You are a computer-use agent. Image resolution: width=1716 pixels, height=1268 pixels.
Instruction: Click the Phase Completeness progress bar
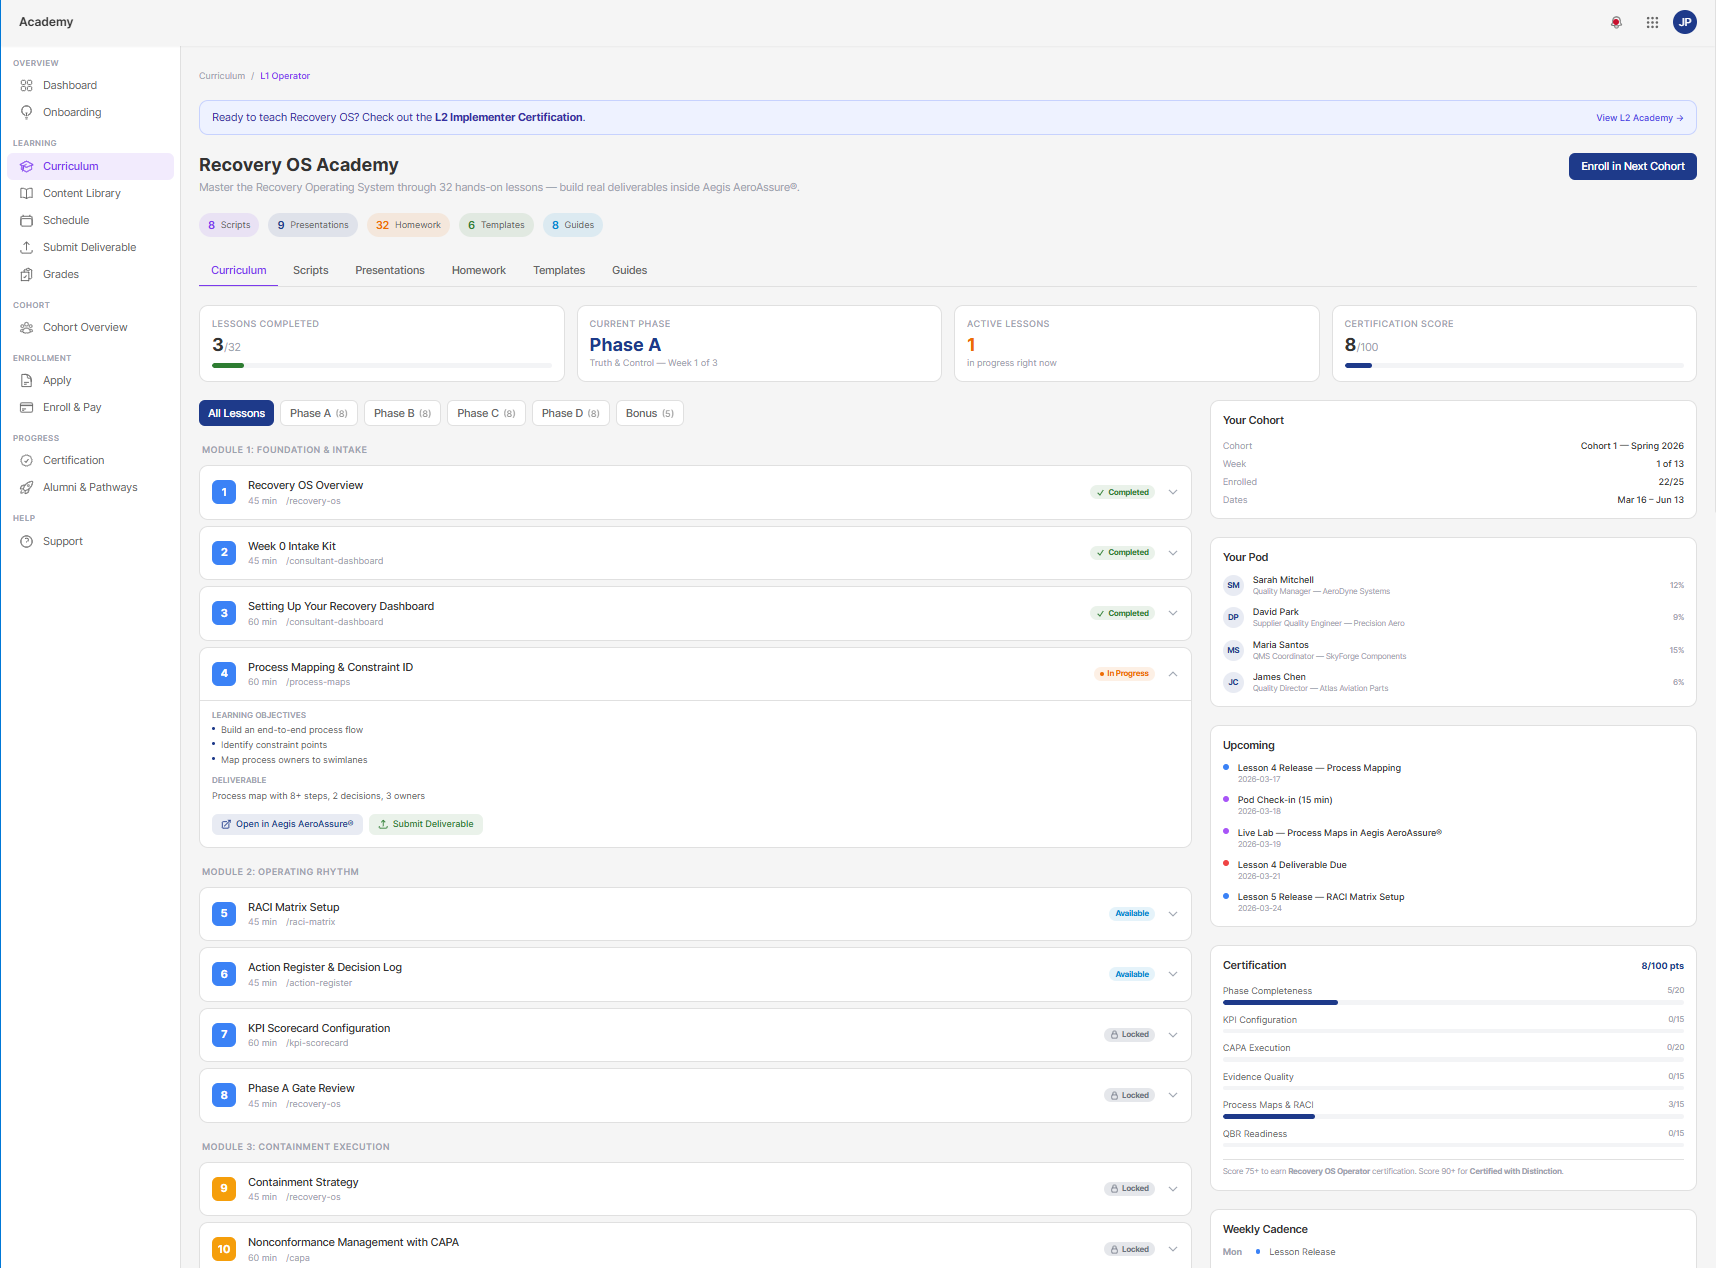[x=1453, y=1002]
